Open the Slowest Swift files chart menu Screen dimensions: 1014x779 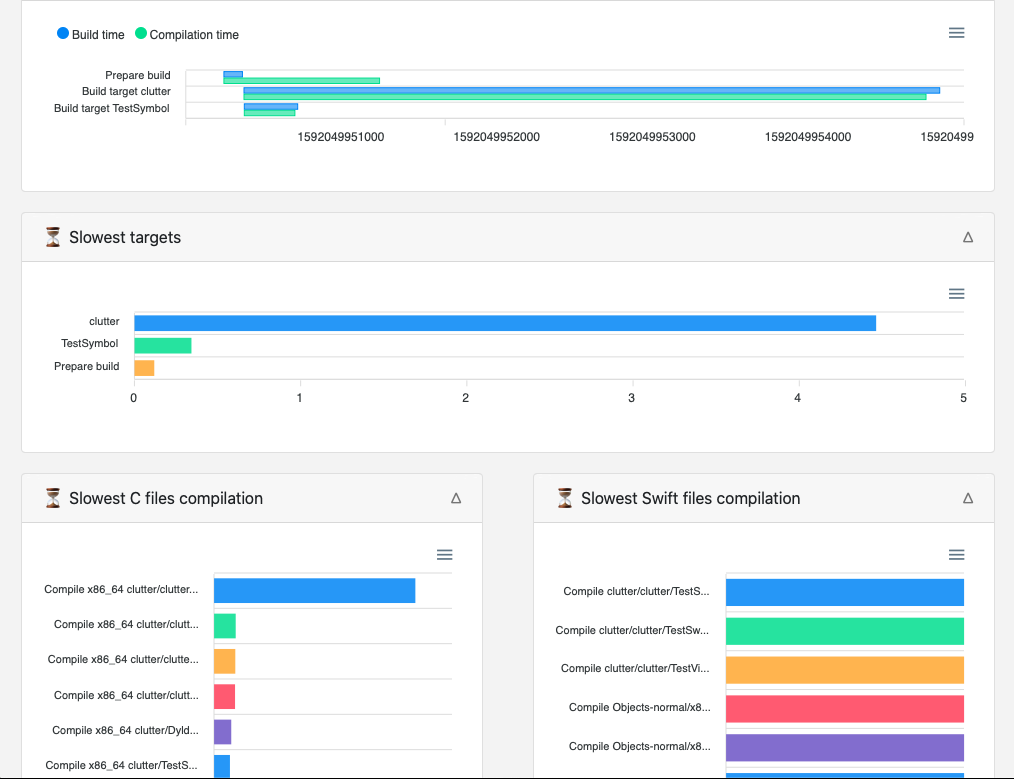point(956,555)
